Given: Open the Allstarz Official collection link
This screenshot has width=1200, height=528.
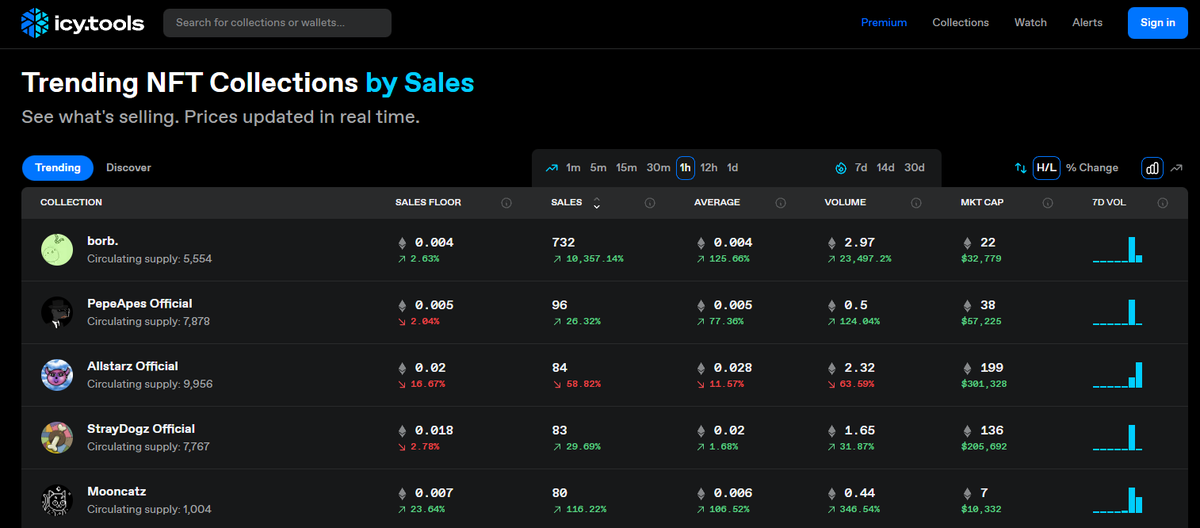Looking at the screenshot, I should [x=133, y=366].
